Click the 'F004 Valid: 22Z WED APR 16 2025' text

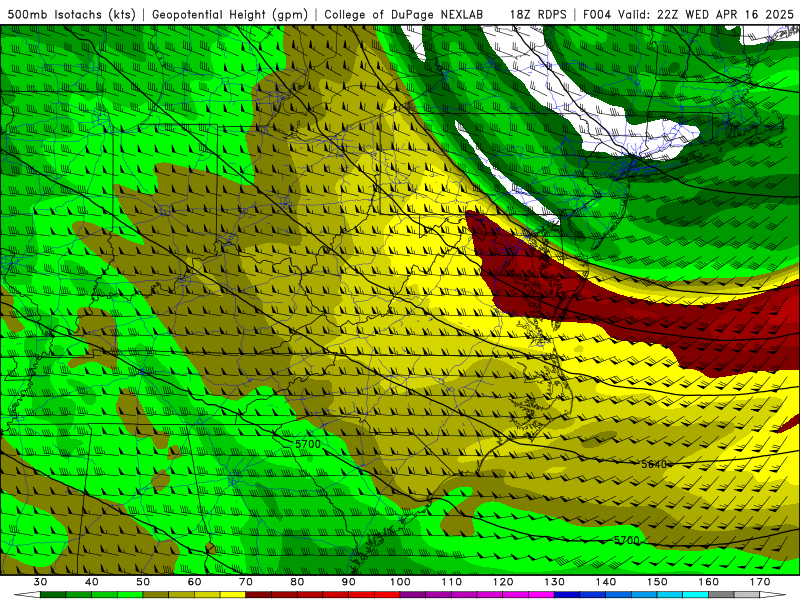coord(688,14)
